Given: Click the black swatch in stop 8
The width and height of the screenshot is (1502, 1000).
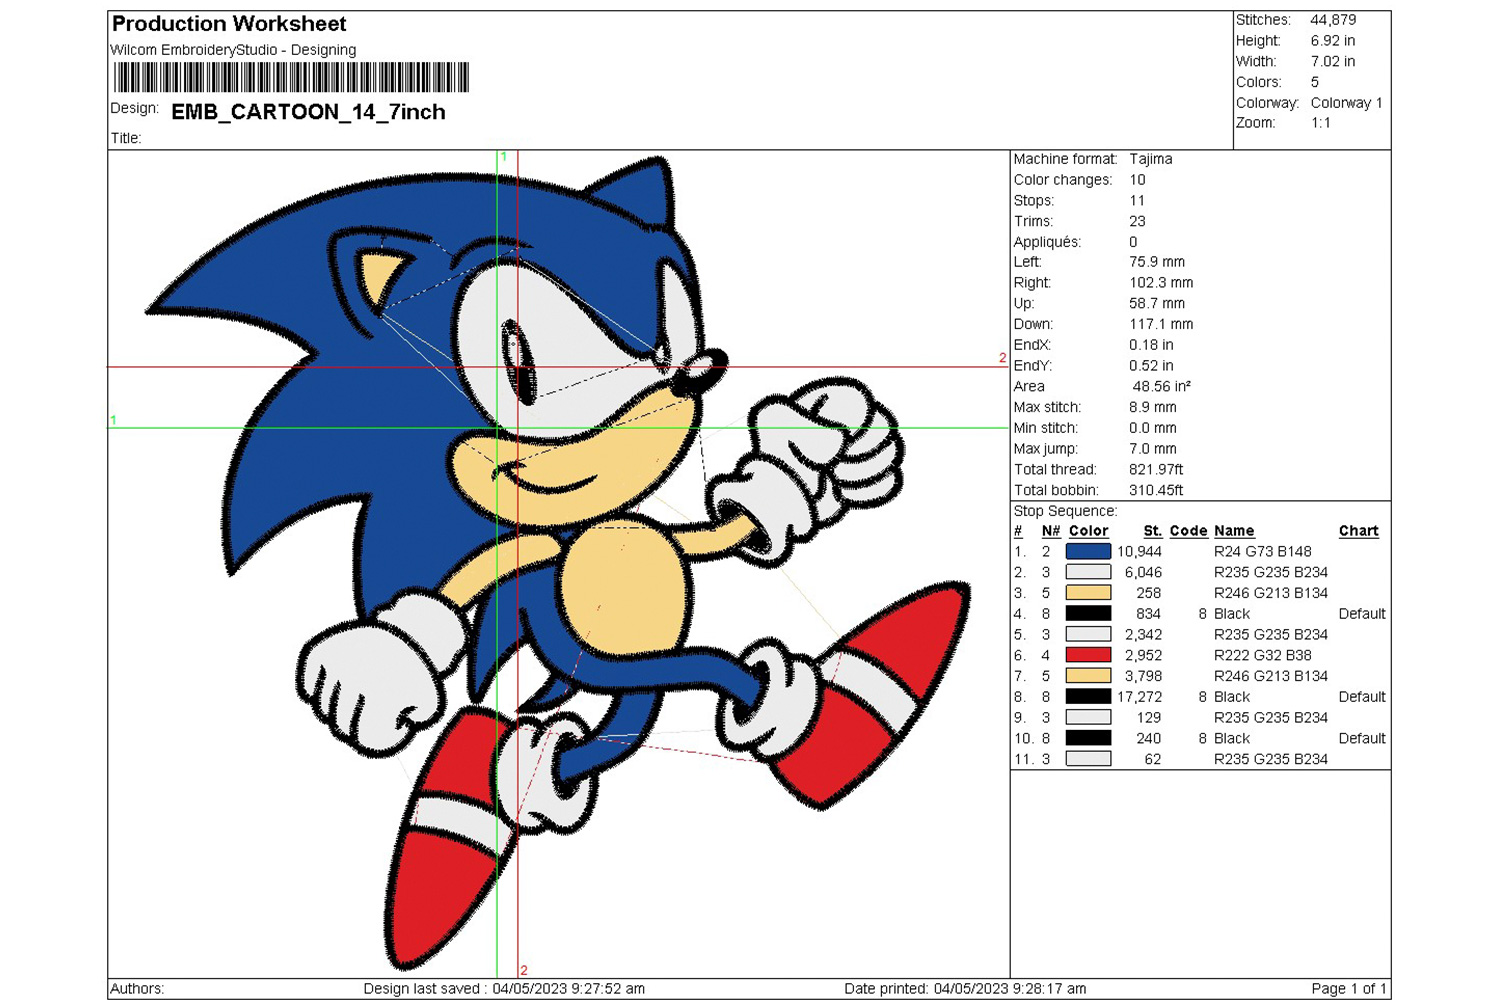Looking at the screenshot, I should 1088,697.
